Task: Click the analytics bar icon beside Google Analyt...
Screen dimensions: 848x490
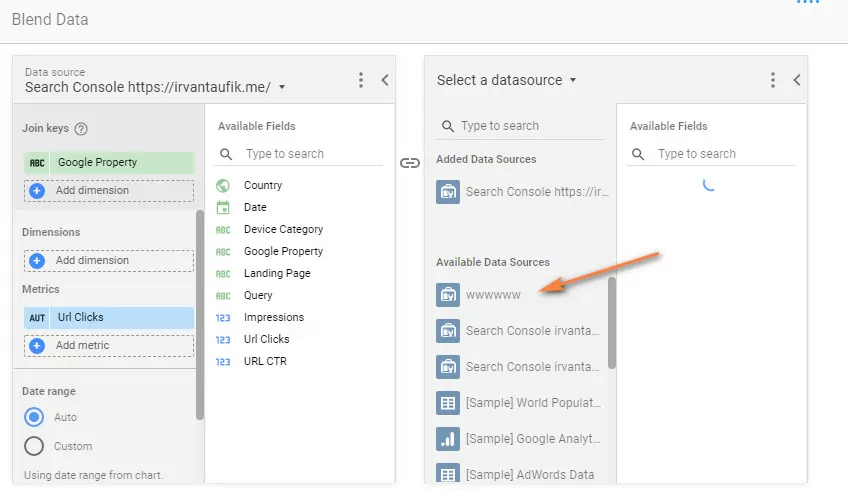Action: tap(448, 439)
